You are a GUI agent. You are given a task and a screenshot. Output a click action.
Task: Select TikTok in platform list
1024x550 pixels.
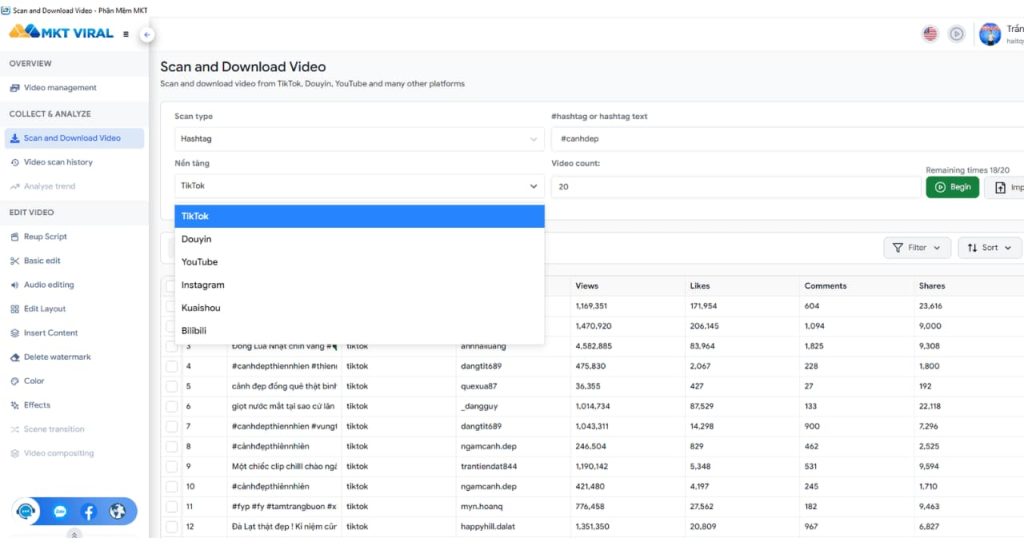tap(359, 216)
